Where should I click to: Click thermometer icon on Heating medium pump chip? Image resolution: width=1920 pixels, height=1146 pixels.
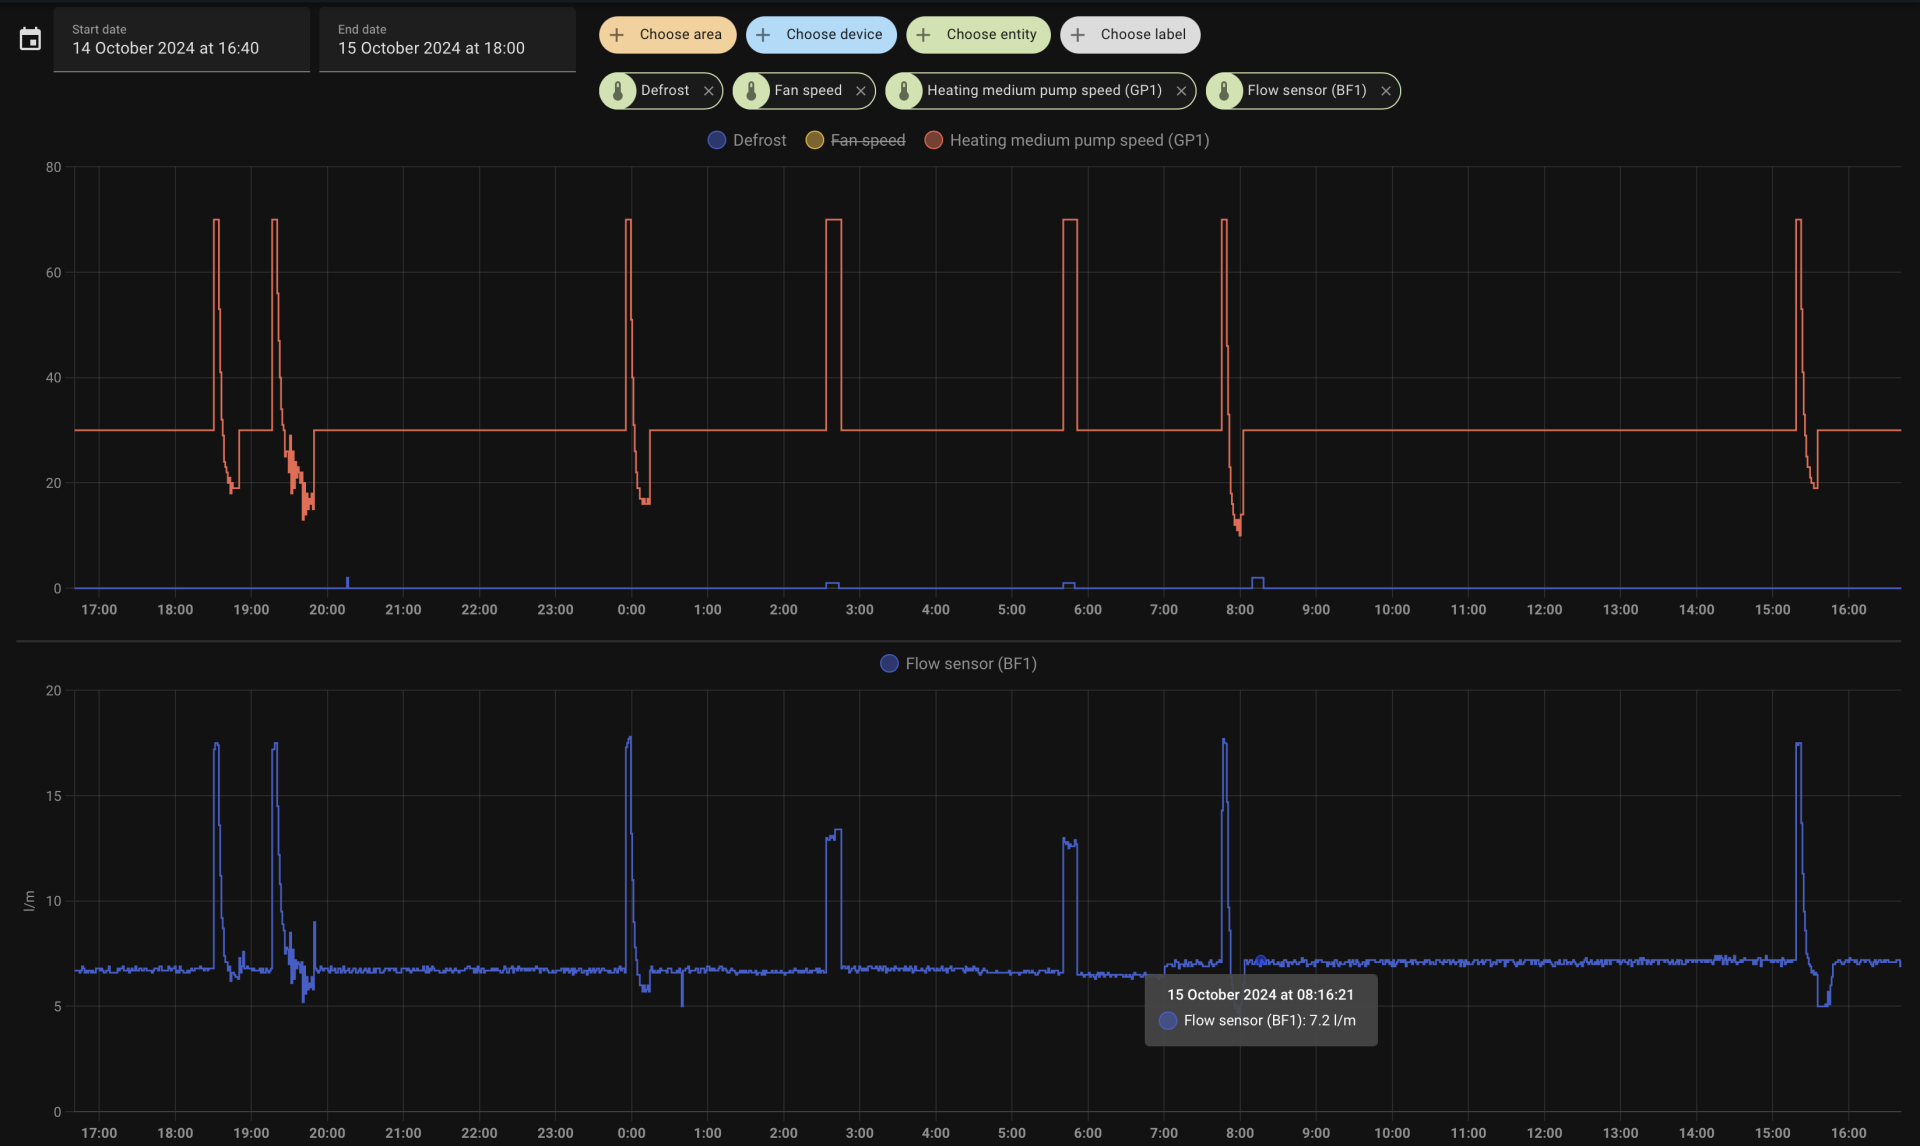tap(904, 91)
